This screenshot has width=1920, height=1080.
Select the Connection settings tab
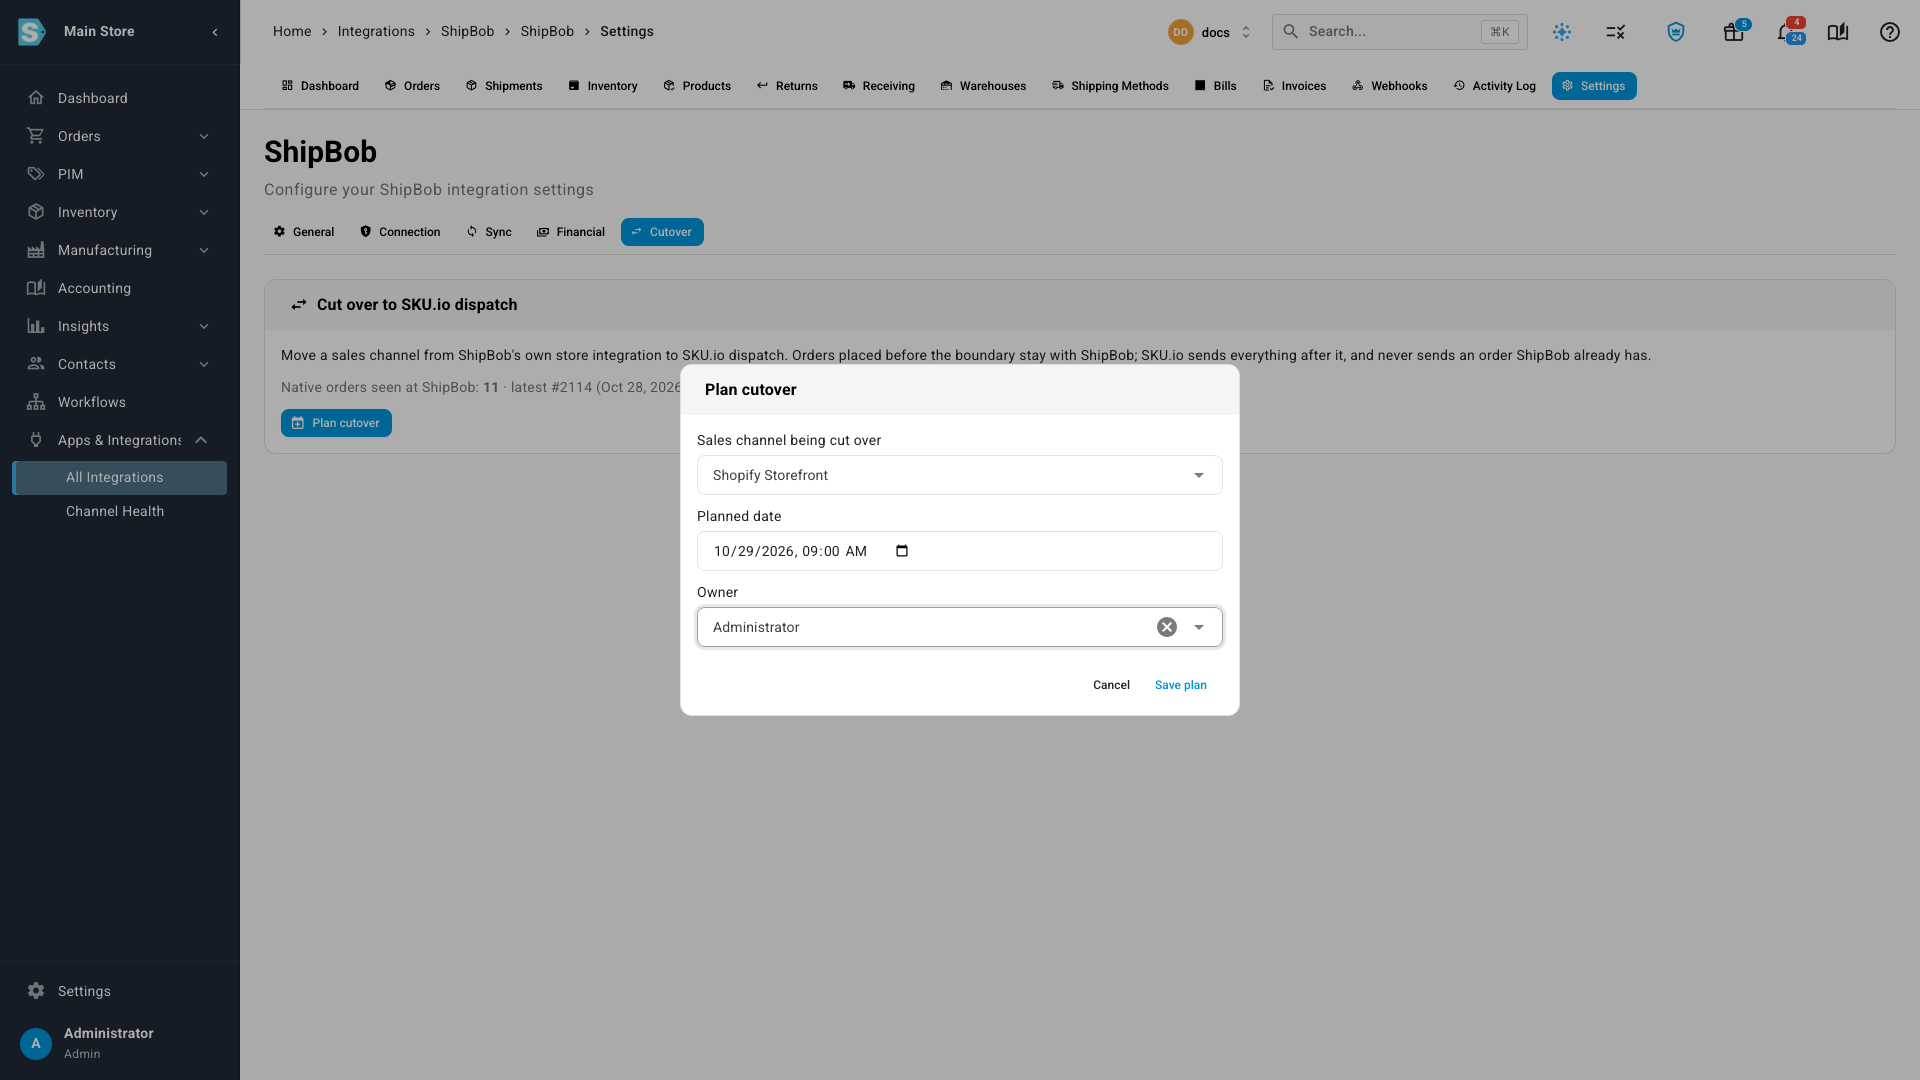point(400,232)
